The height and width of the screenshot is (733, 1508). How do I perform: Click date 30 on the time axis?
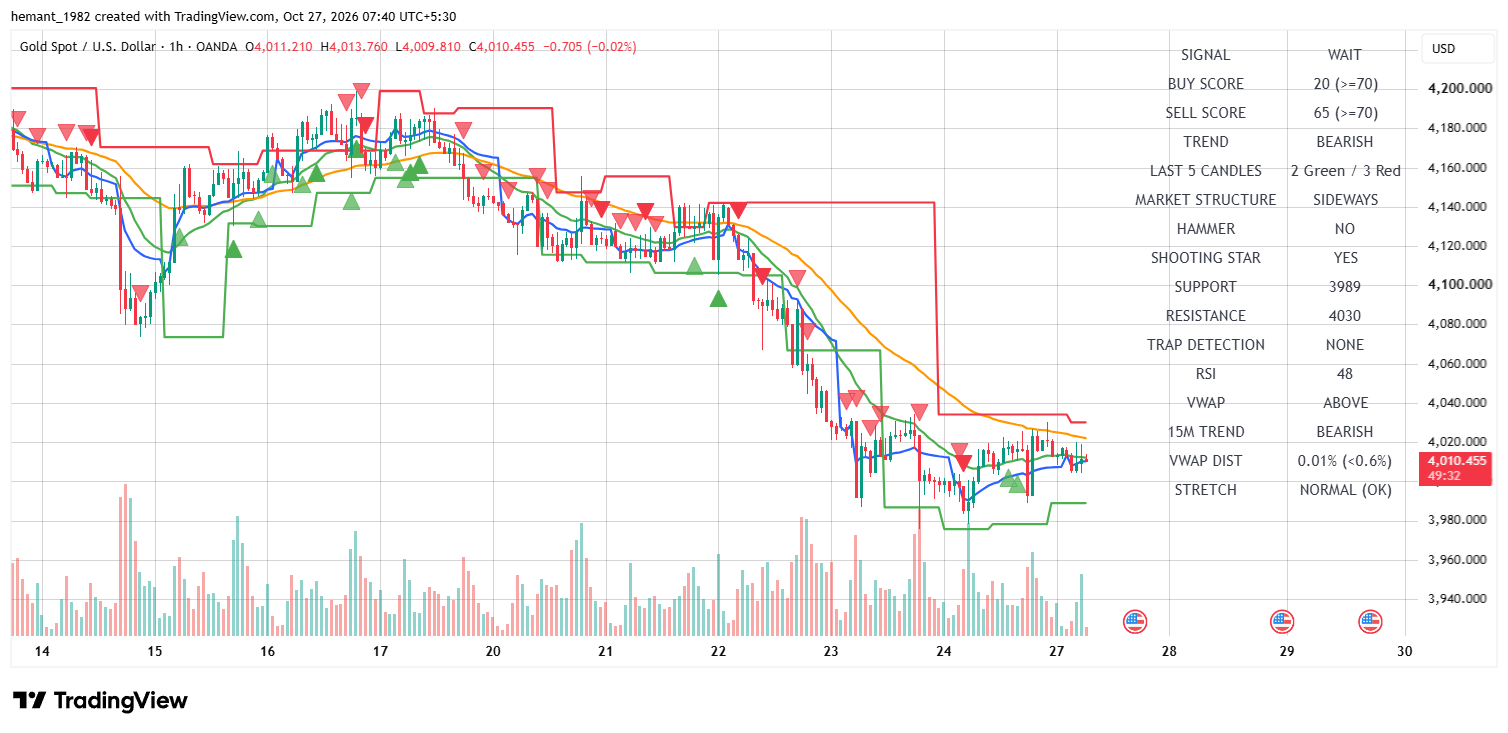click(1404, 651)
